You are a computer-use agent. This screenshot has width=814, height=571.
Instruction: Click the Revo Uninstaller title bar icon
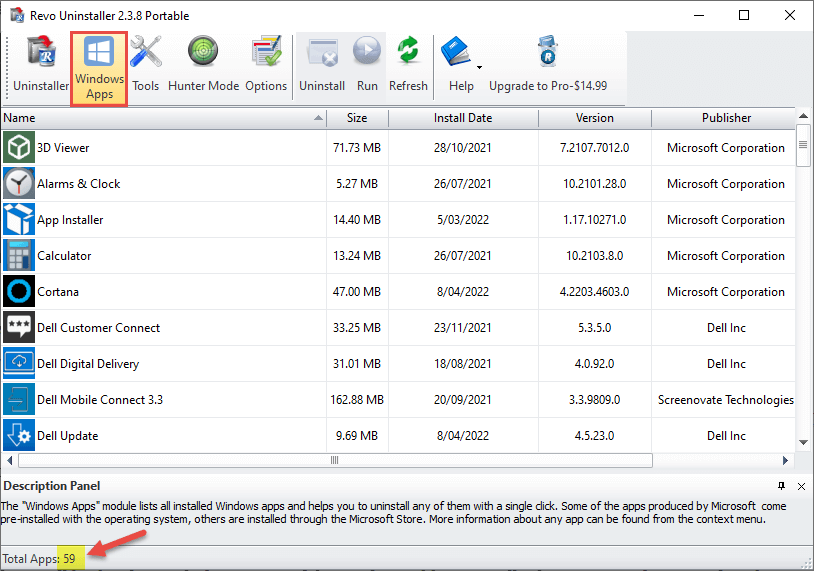pyautogui.click(x=17, y=15)
